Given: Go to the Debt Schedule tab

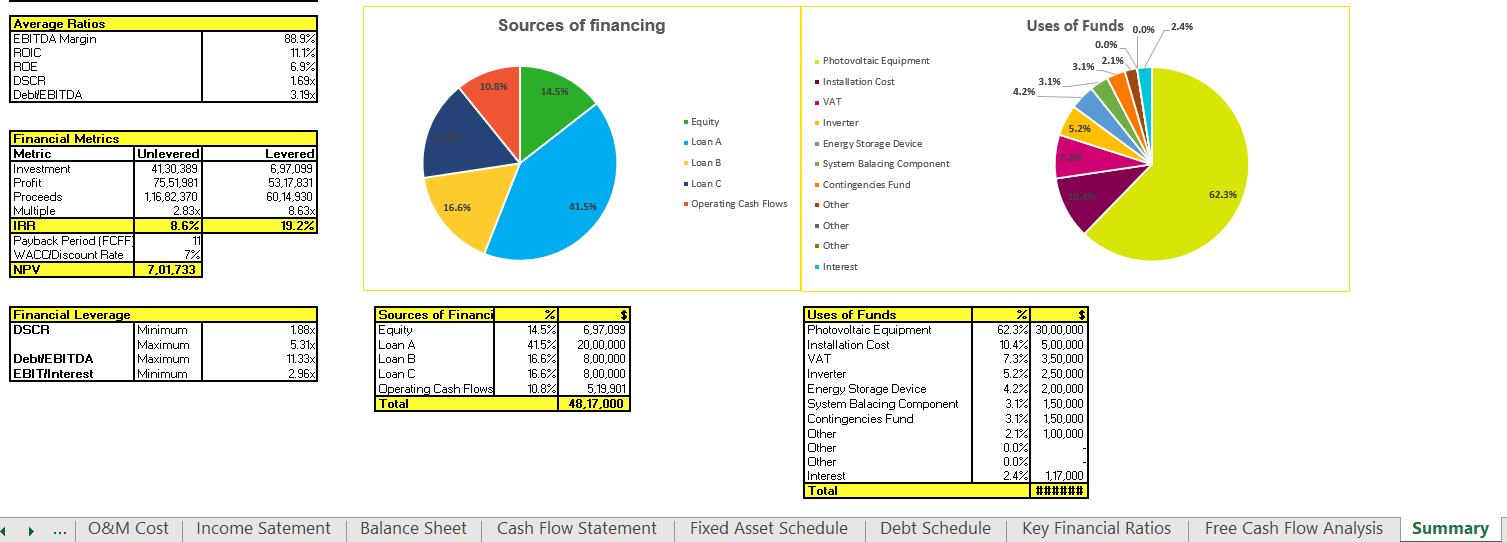Looking at the screenshot, I should coord(935,529).
